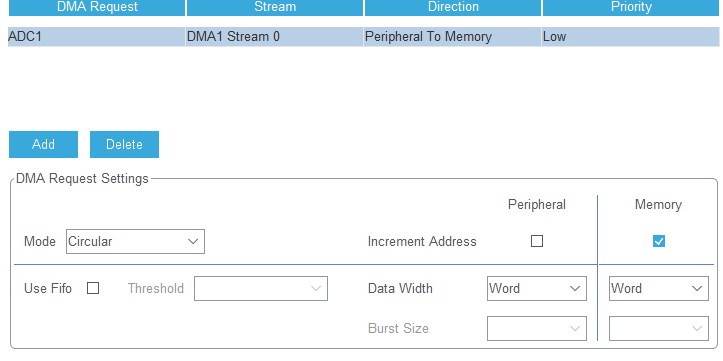The width and height of the screenshot is (723, 361).
Task: Select the Peripheral To Memory cell
Action: pyautogui.click(x=453, y=37)
